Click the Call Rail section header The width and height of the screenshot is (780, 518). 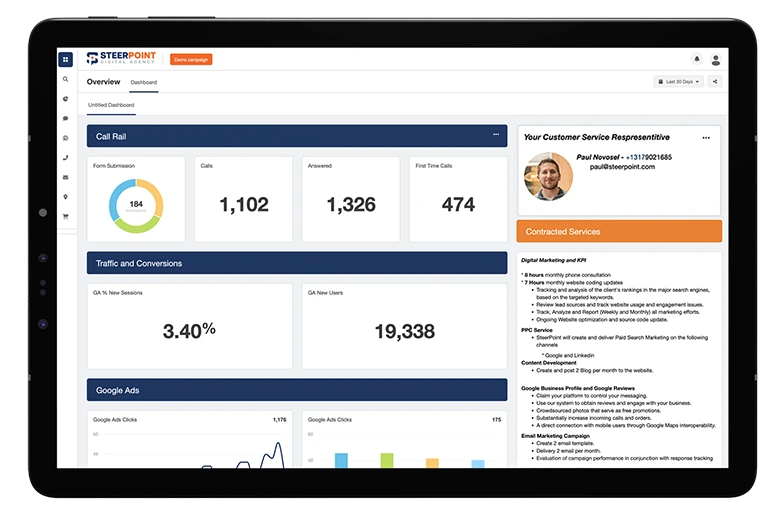pyautogui.click(x=297, y=136)
